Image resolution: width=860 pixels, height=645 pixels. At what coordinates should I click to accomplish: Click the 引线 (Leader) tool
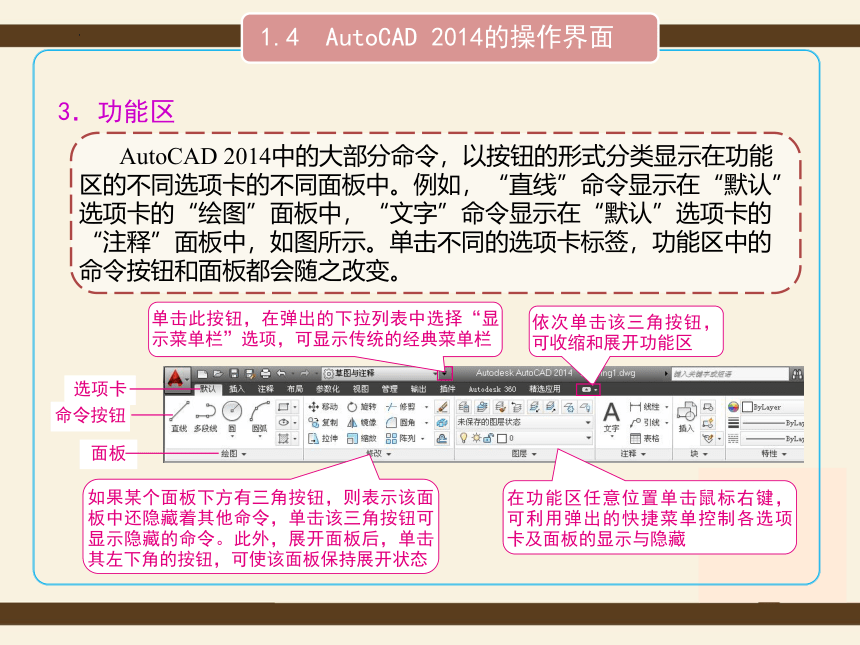click(645, 422)
